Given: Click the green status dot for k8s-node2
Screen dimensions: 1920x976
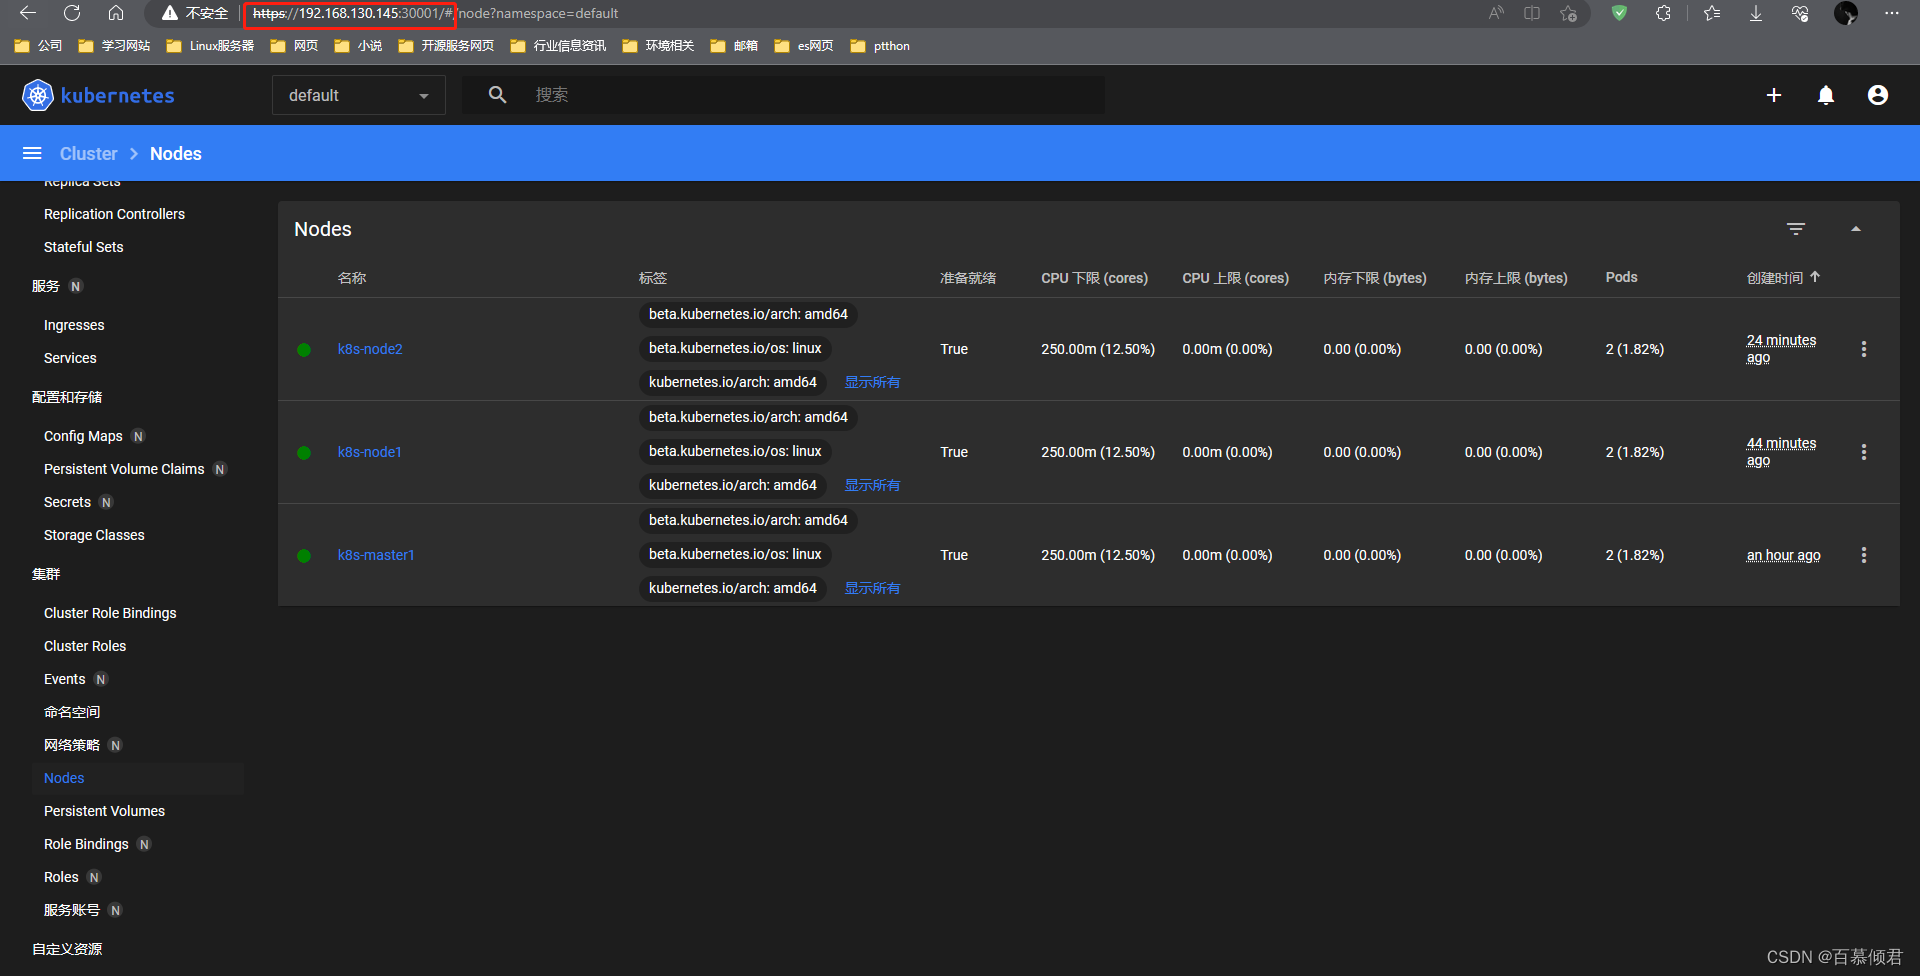Looking at the screenshot, I should (304, 350).
